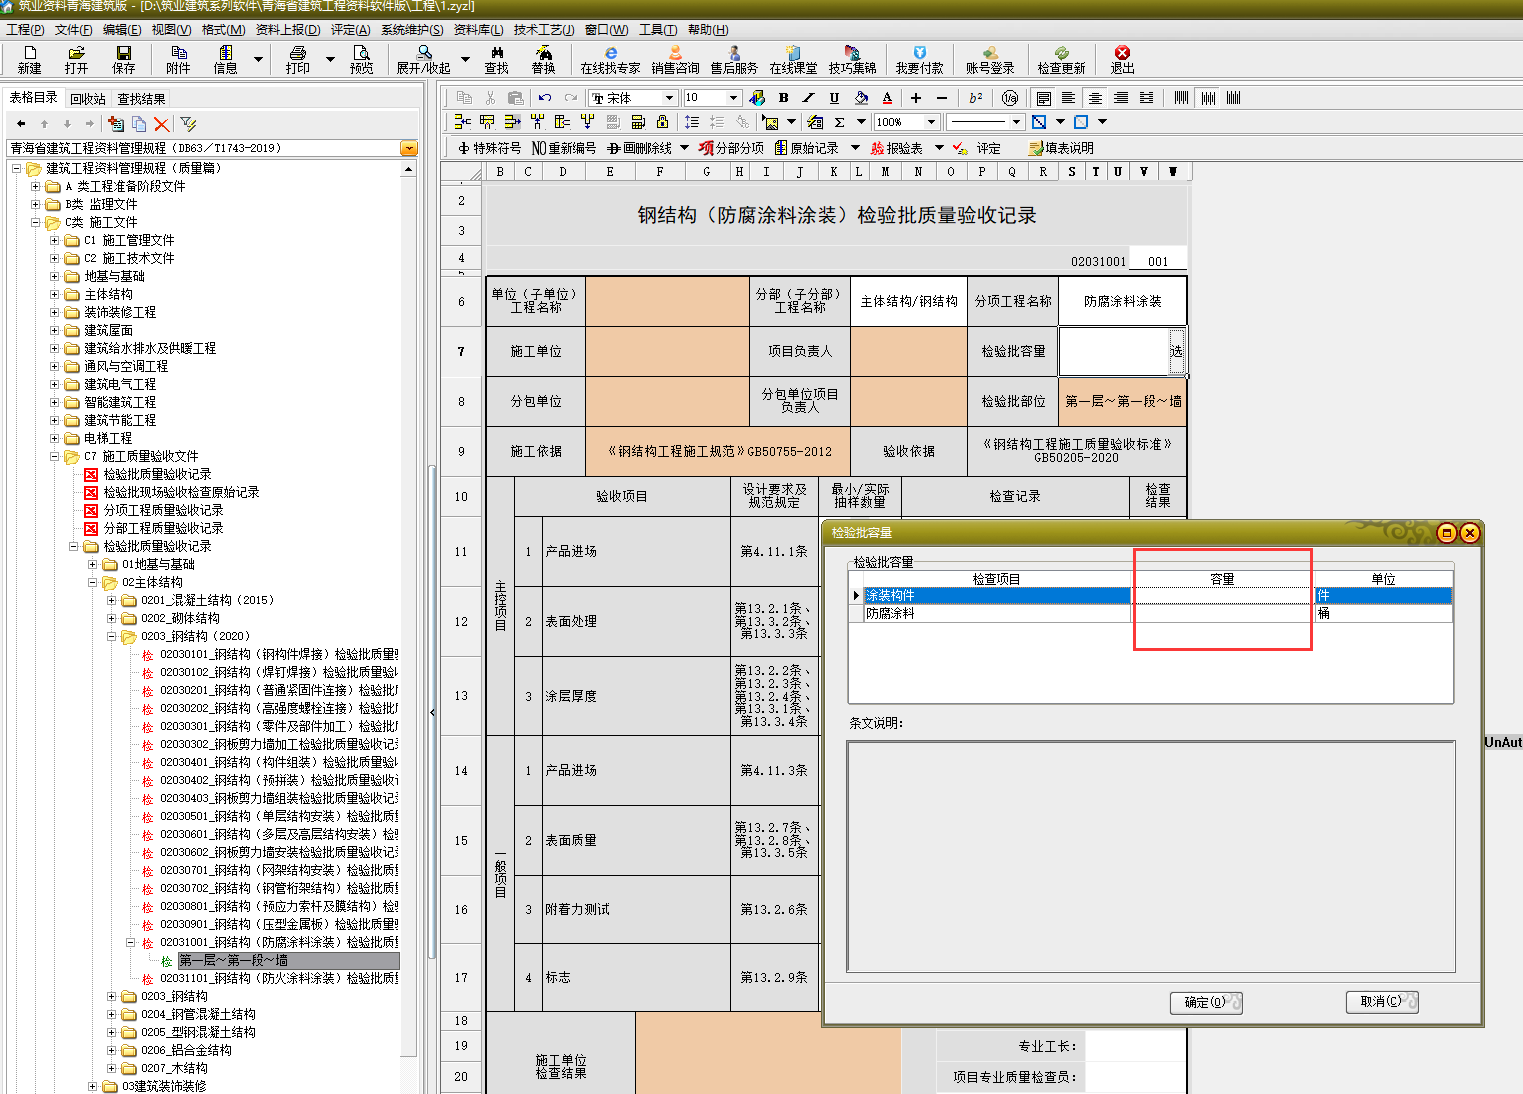1523x1094 pixels.
Task: Switch to the 查找结果 tab
Action: [x=141, y=99]
